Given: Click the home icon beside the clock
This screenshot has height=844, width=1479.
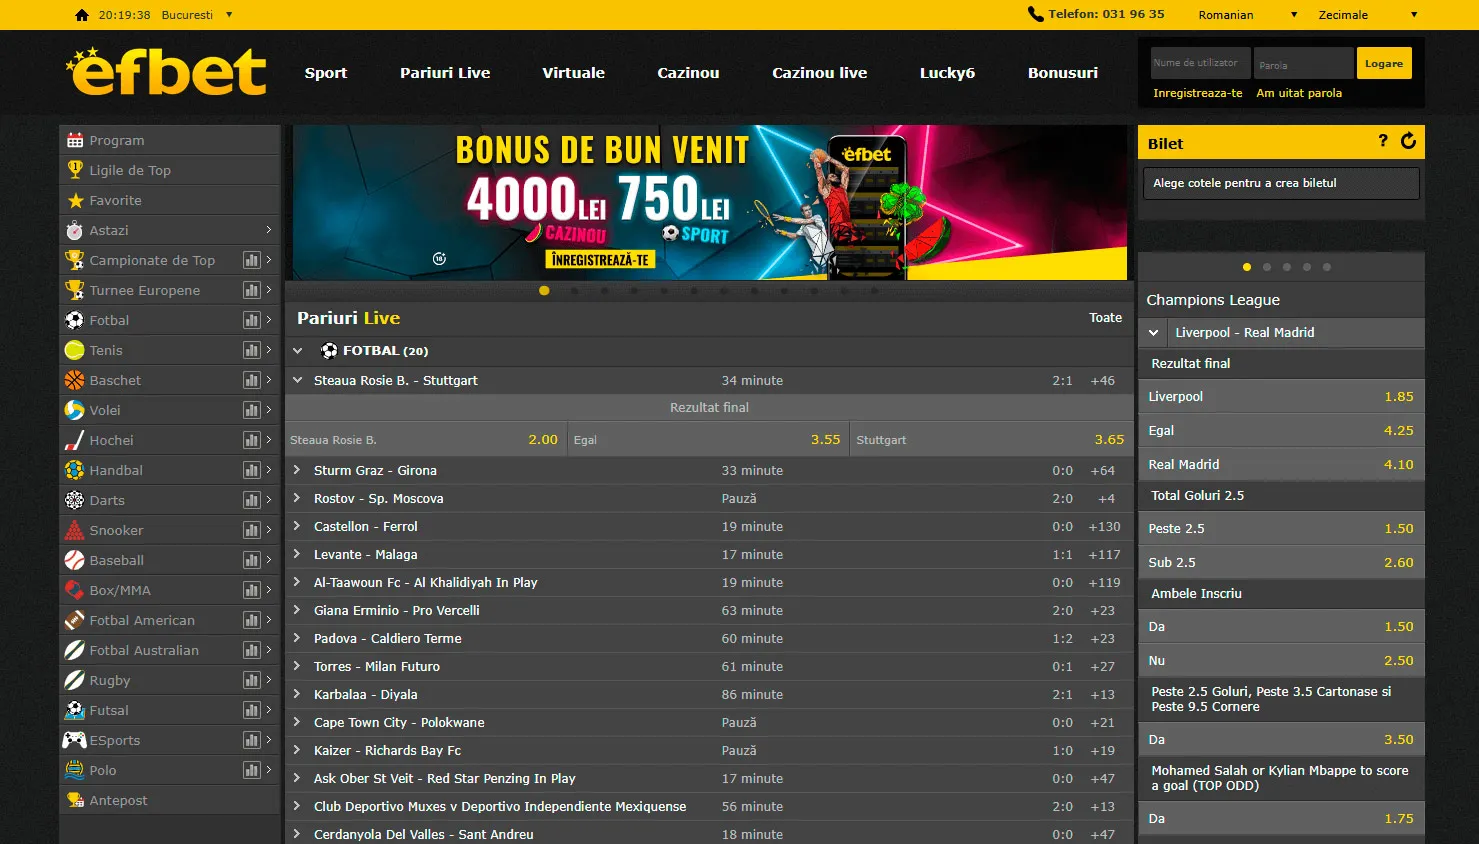Looking at the screenshot, I should (82, 15).
